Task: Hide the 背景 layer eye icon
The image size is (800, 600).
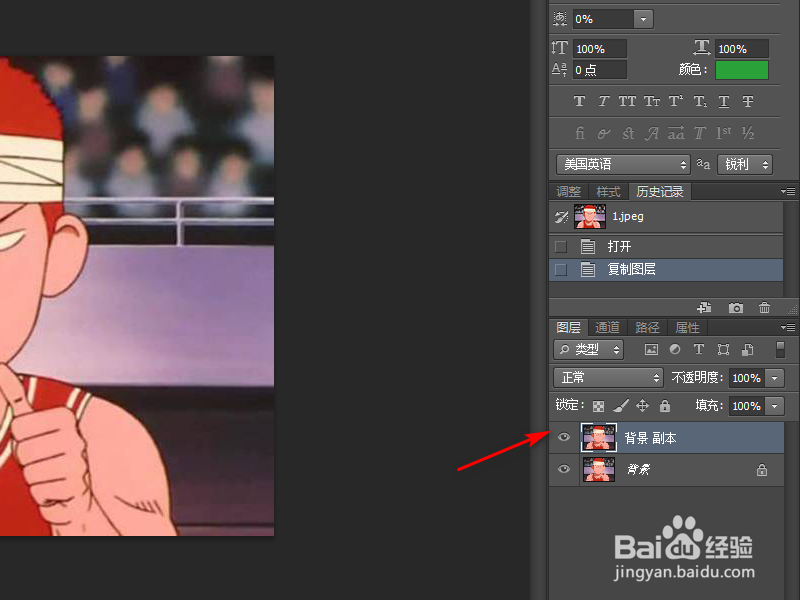Action: click(x=564, y=469)
